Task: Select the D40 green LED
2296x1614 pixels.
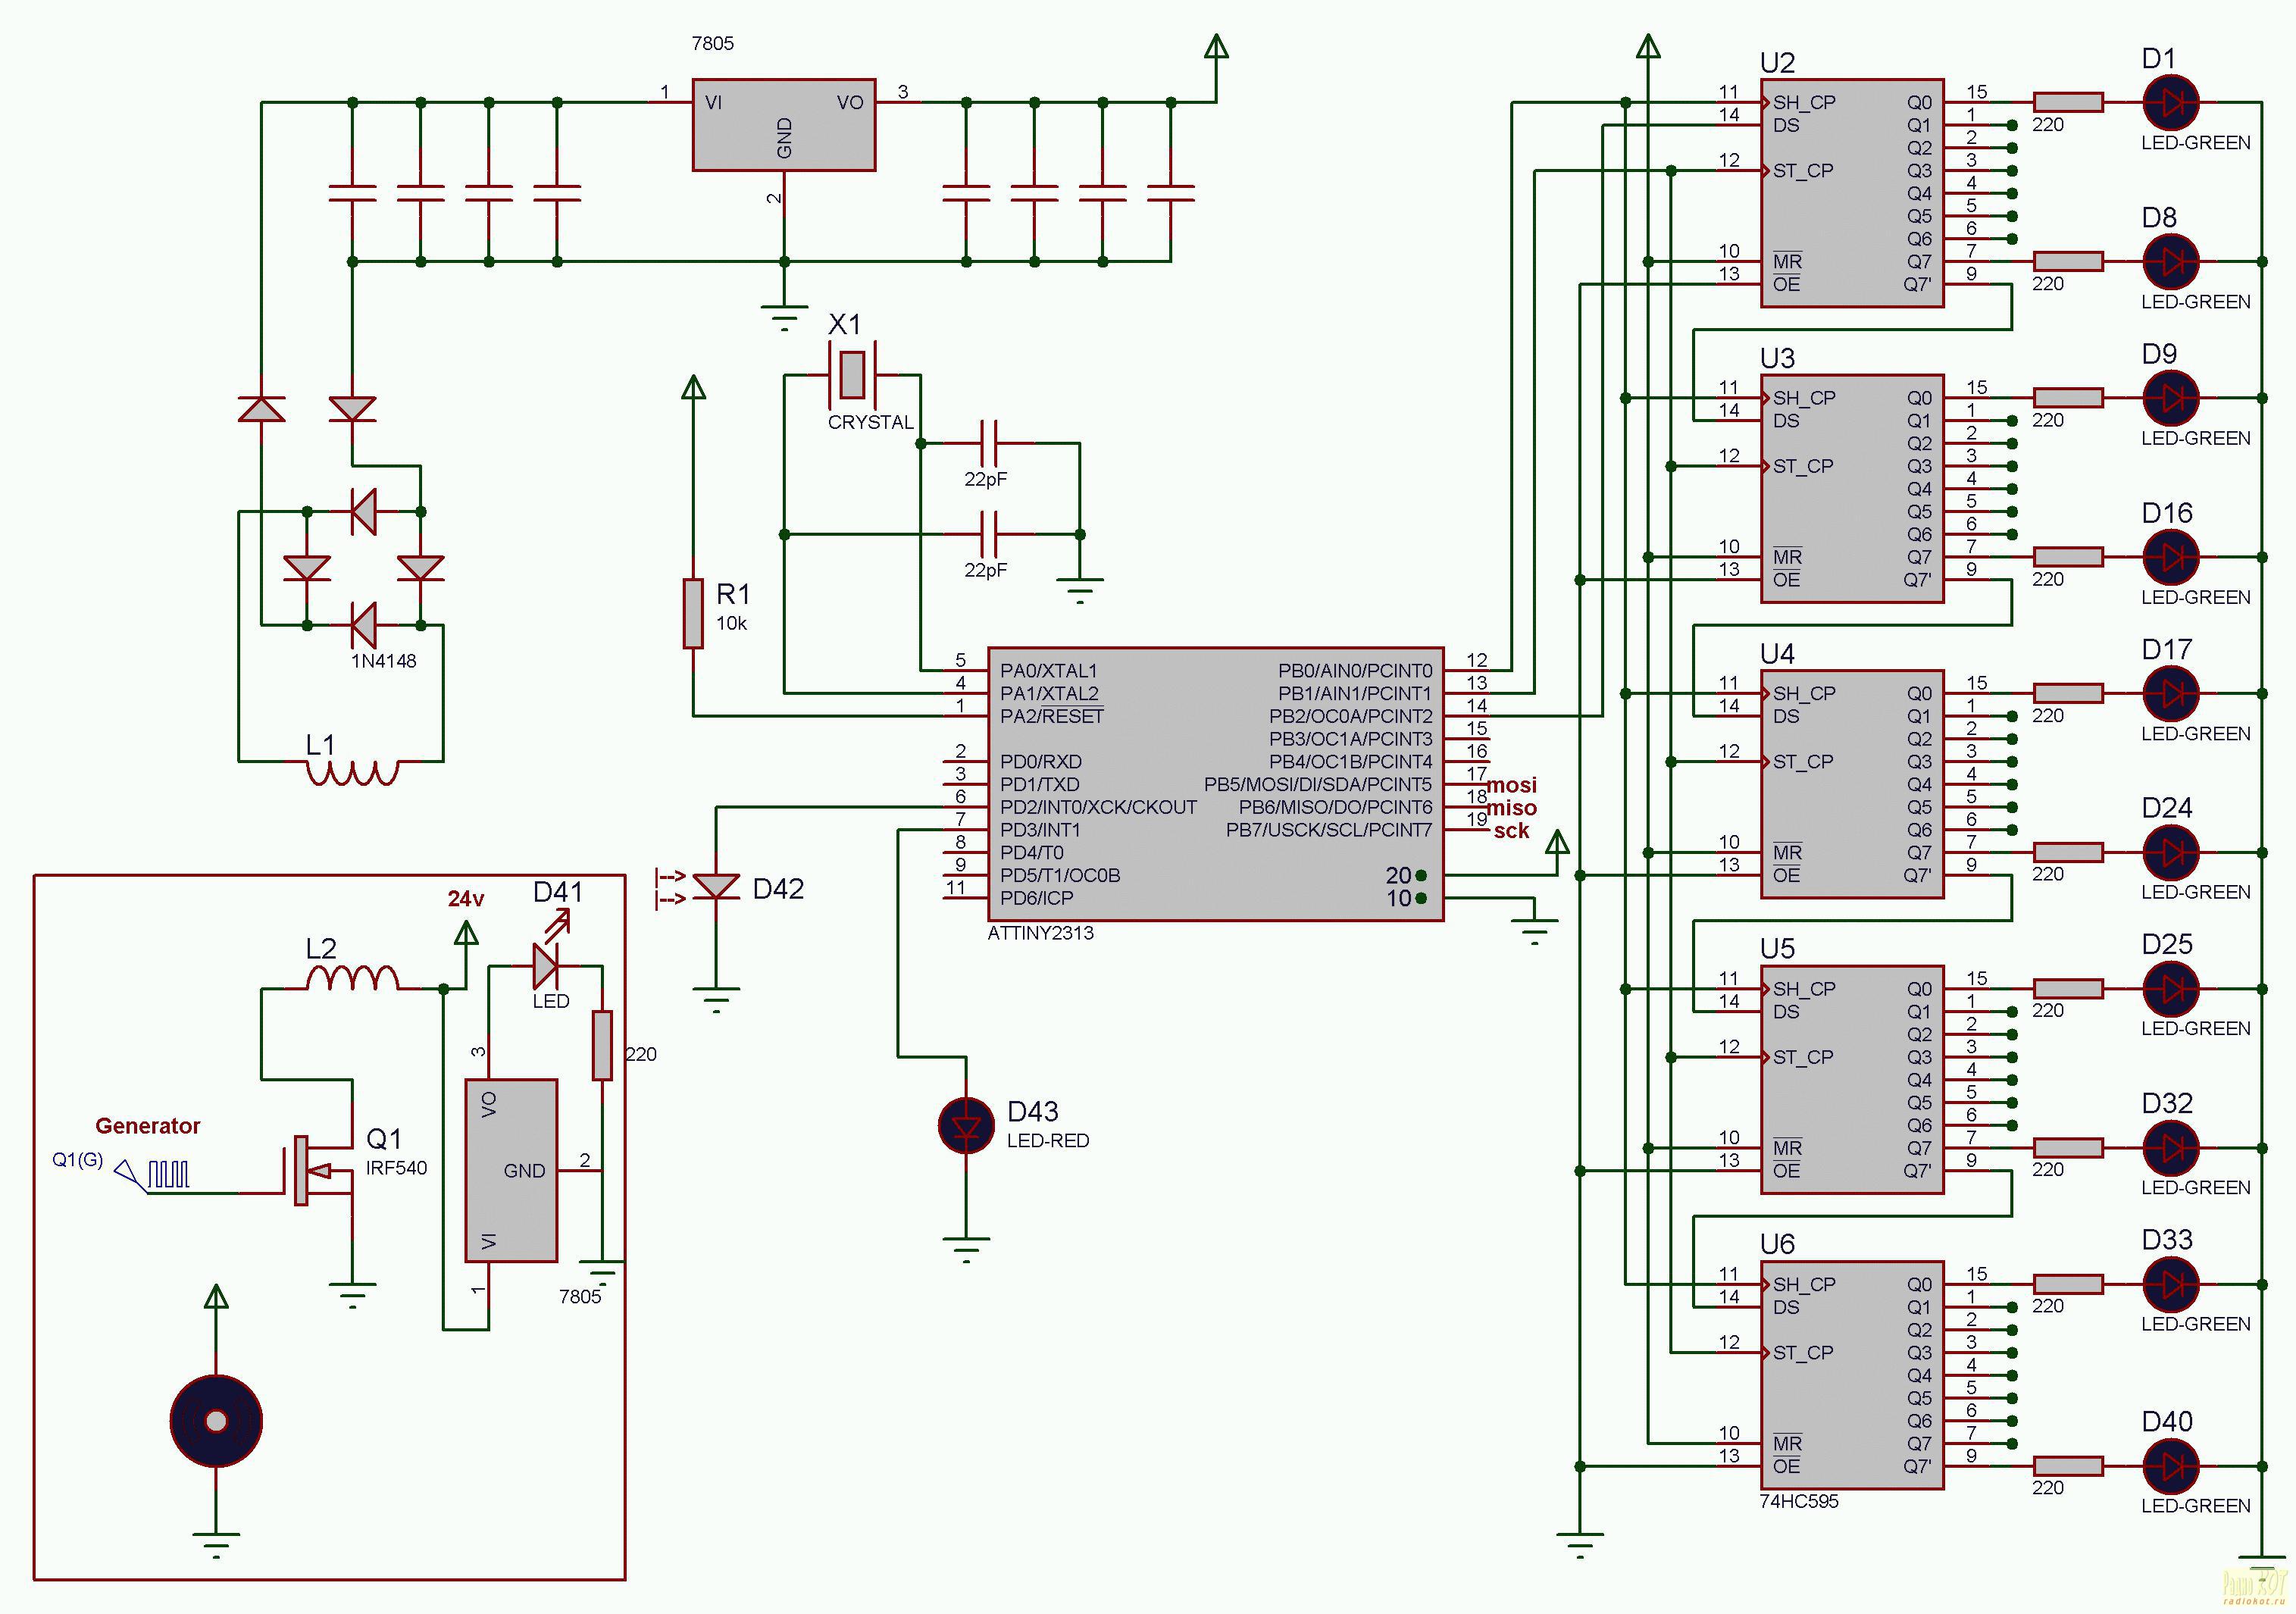Action: tap(2171, 1466)
